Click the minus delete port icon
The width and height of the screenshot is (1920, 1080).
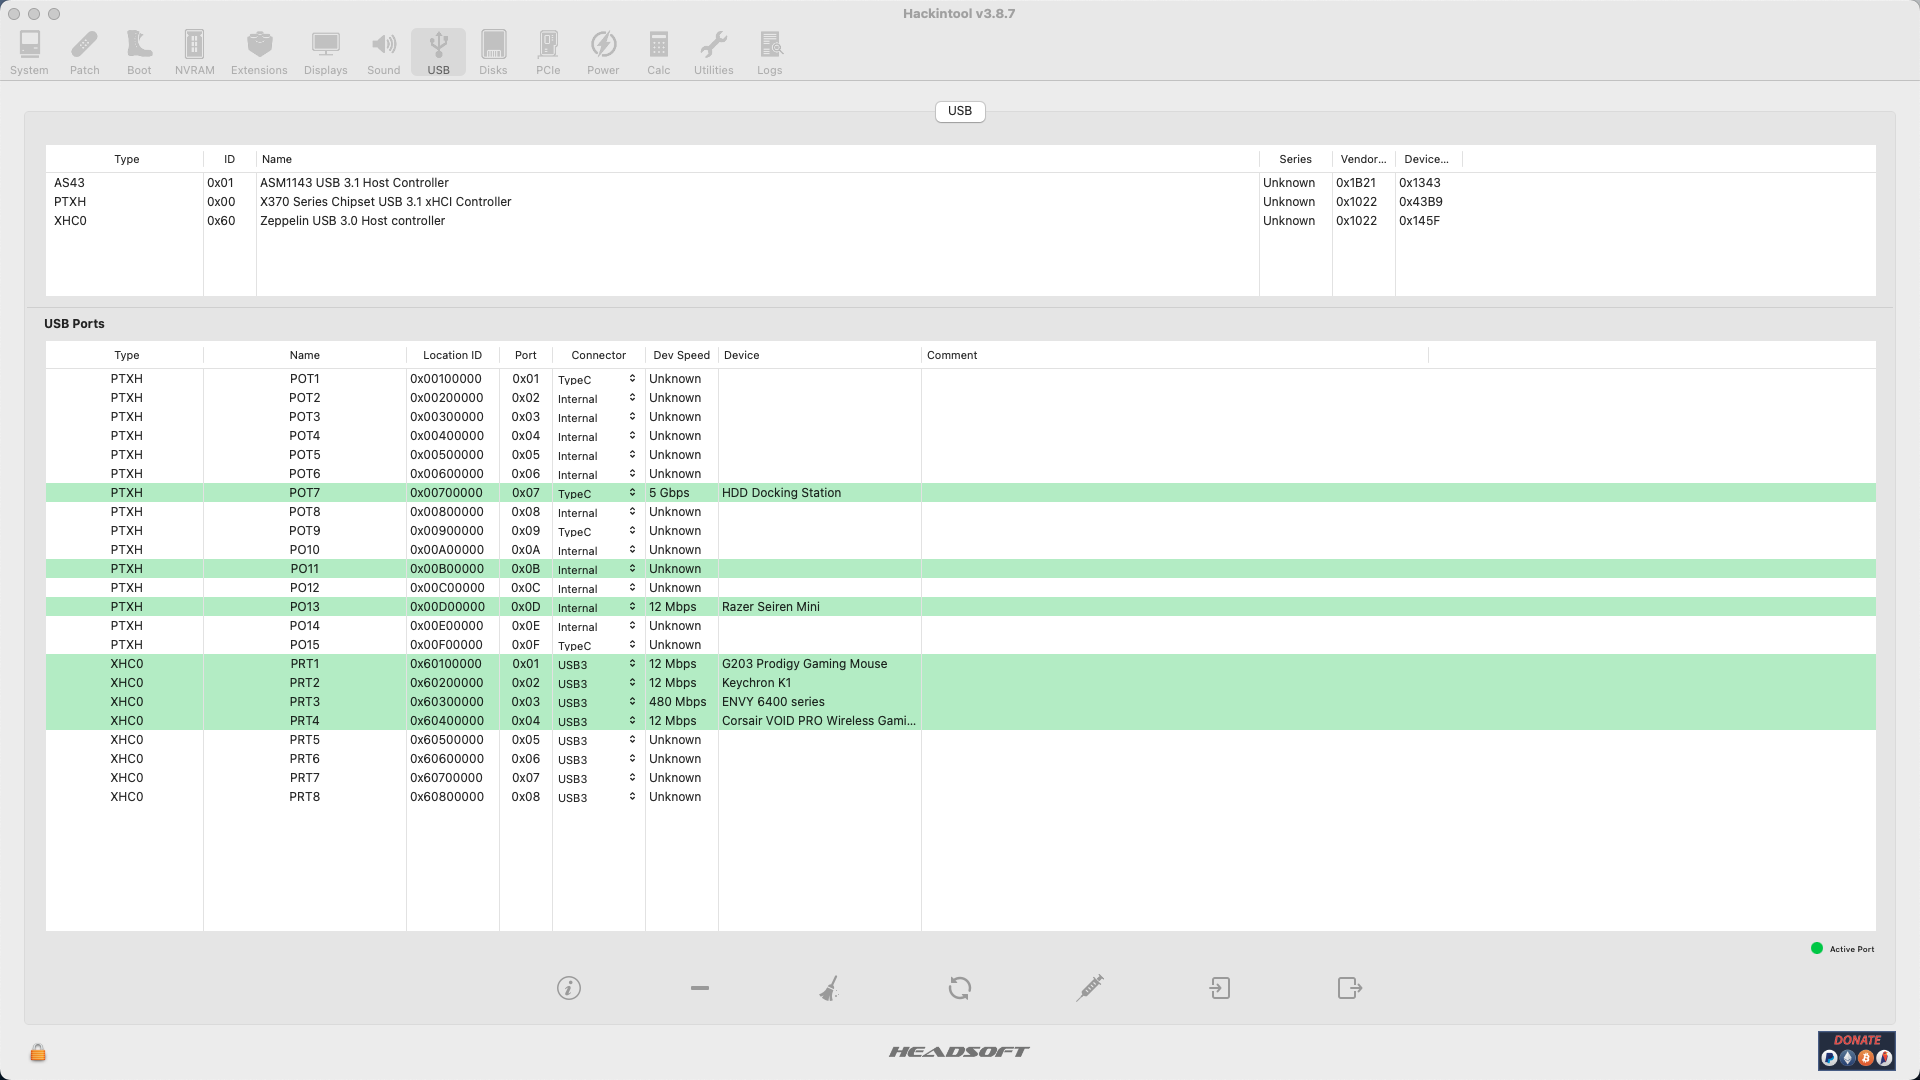click(x=700, y=988)
